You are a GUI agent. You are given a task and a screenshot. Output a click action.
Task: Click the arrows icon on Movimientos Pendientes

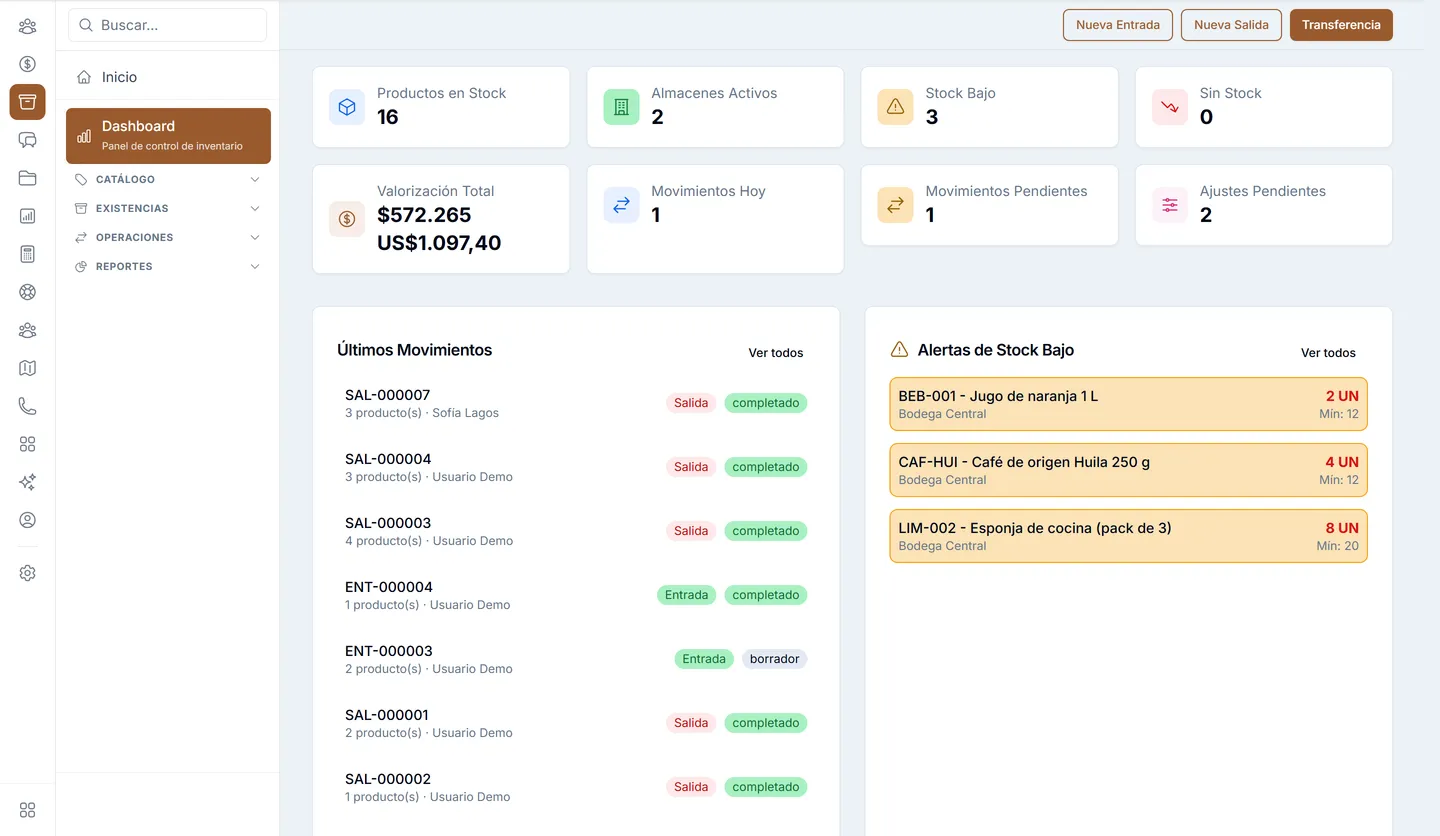click(895, 205)
